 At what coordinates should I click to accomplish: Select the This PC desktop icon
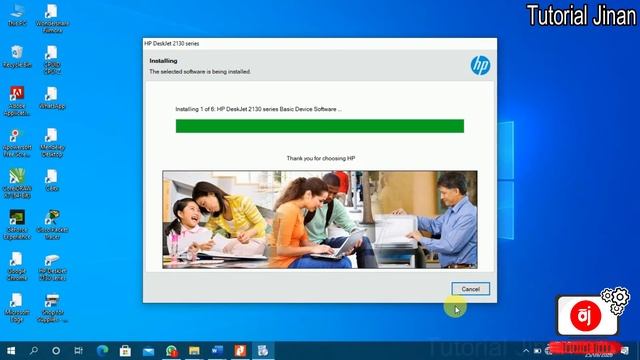click(x=17, y=16)
